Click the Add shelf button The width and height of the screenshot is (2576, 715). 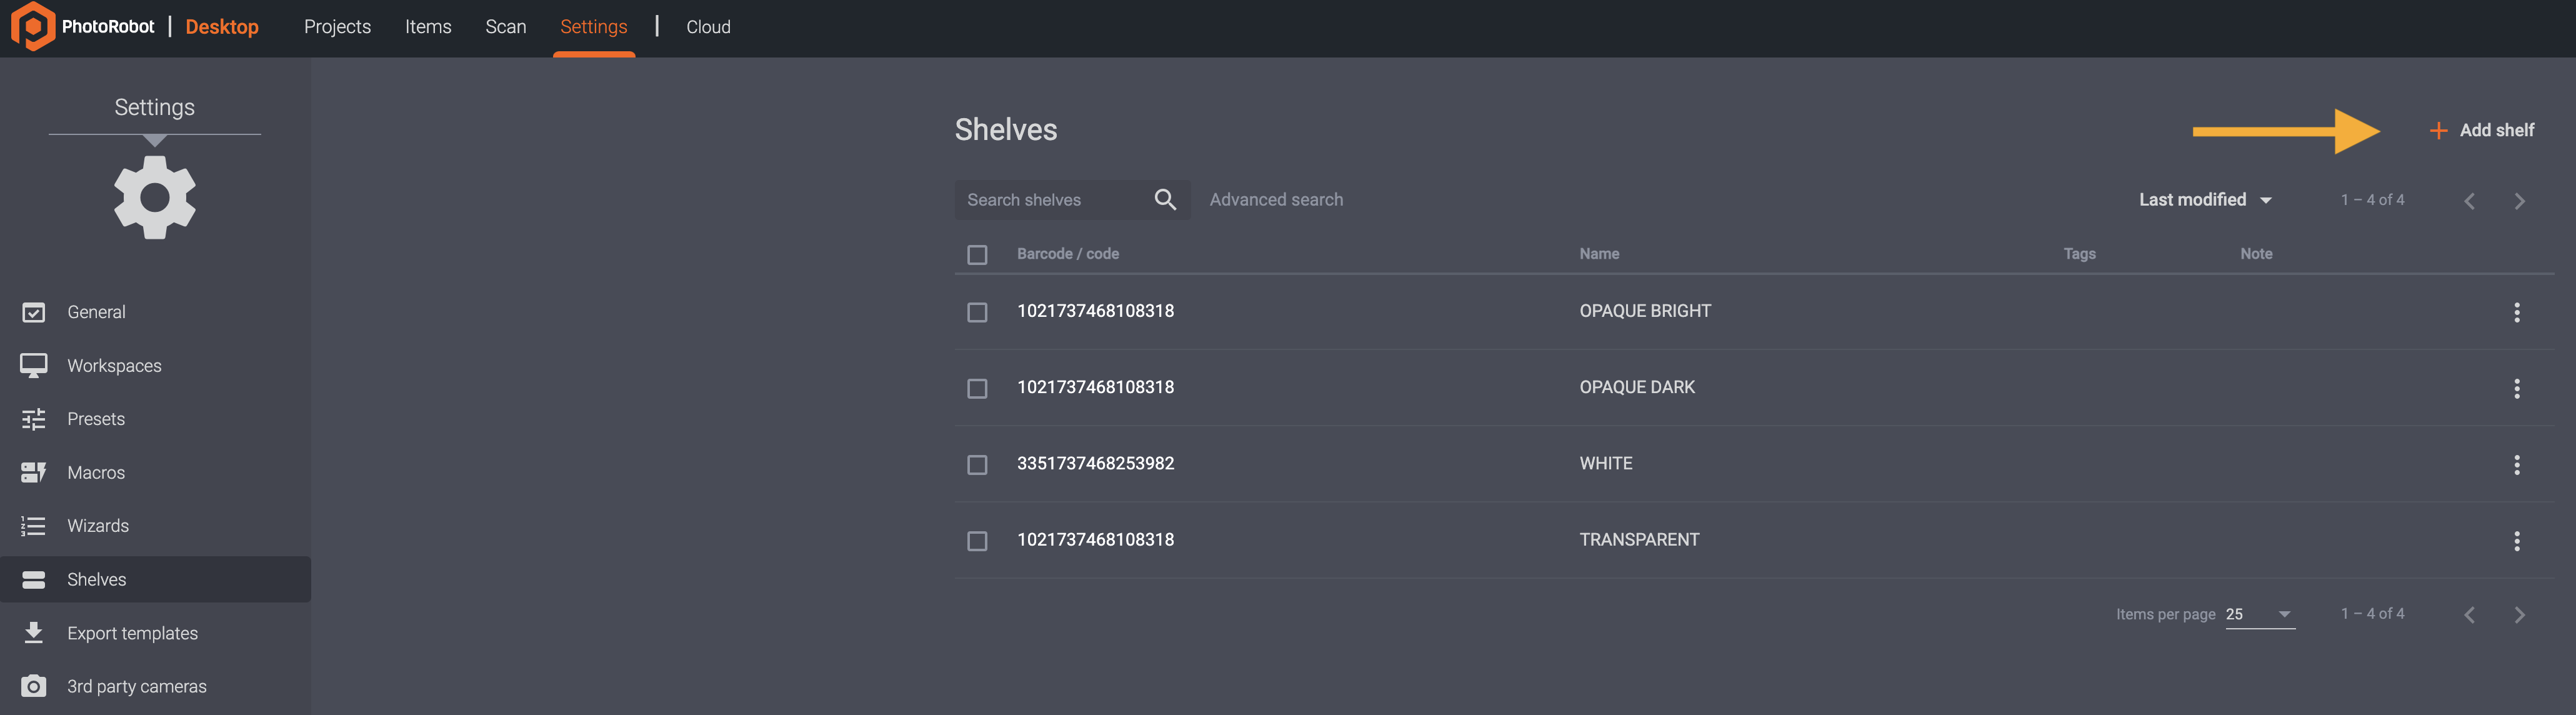(2482, 131)
